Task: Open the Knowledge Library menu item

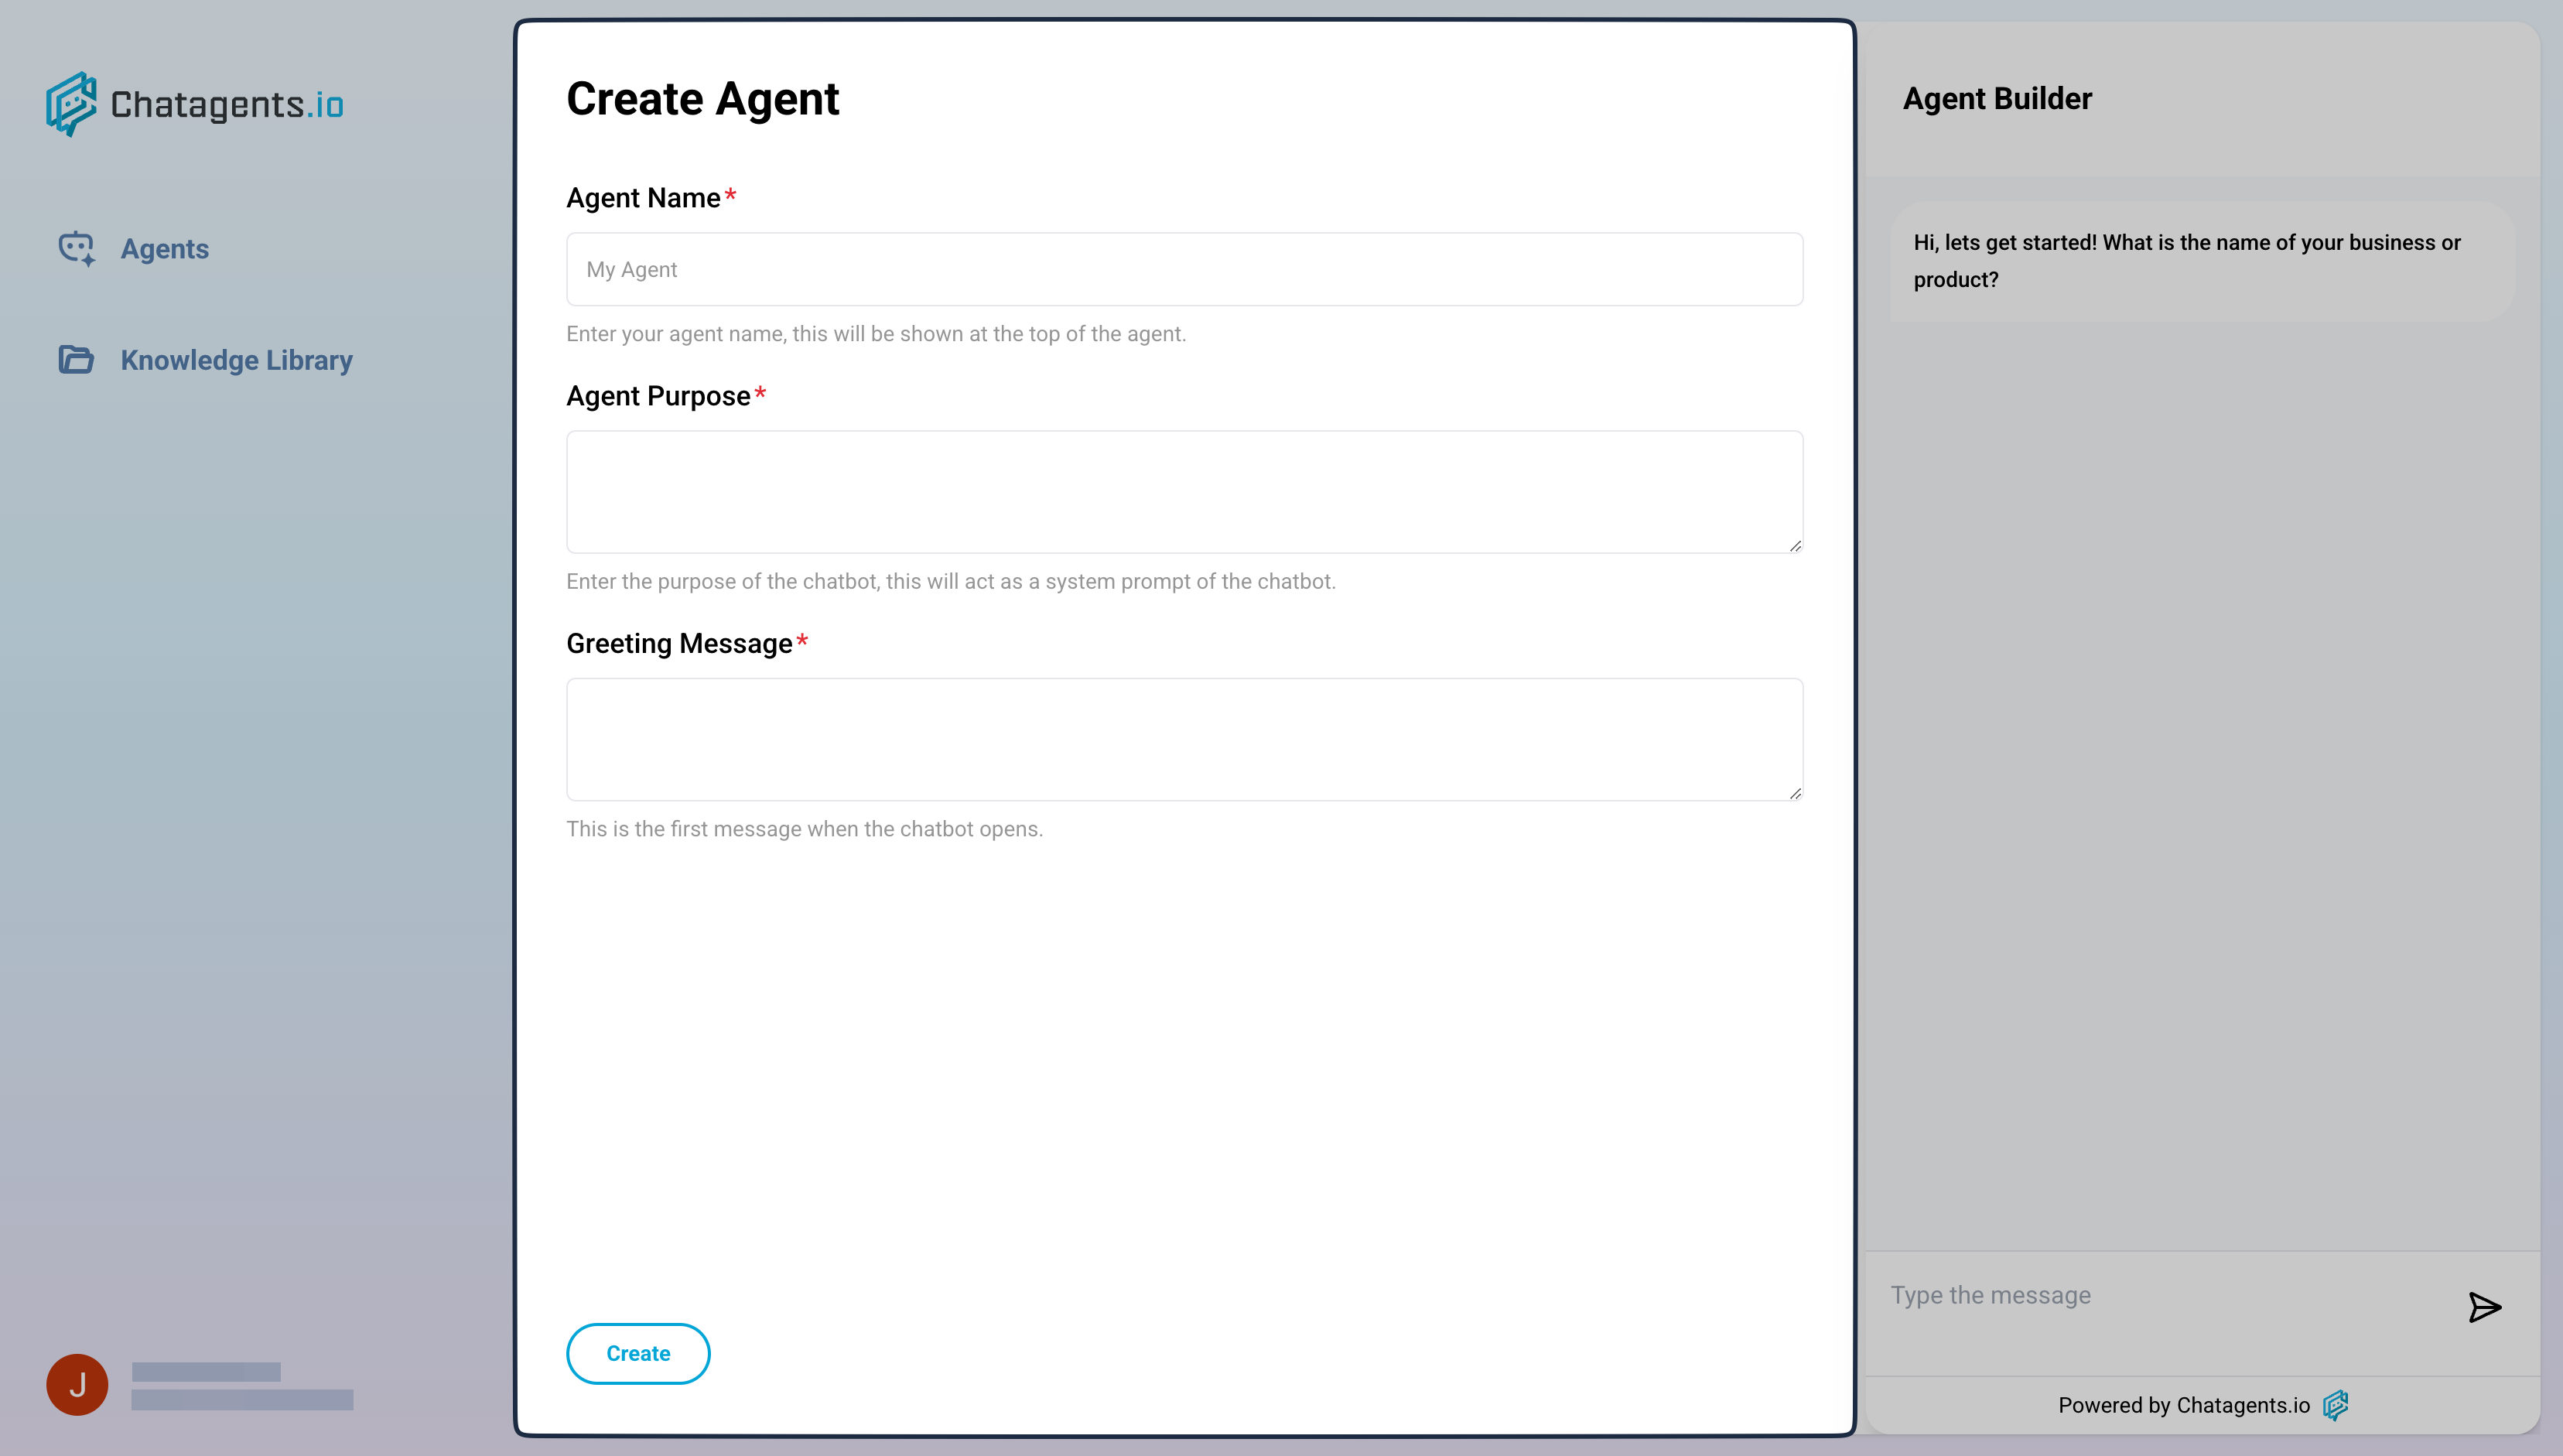Action: click(x=236, y=360)
